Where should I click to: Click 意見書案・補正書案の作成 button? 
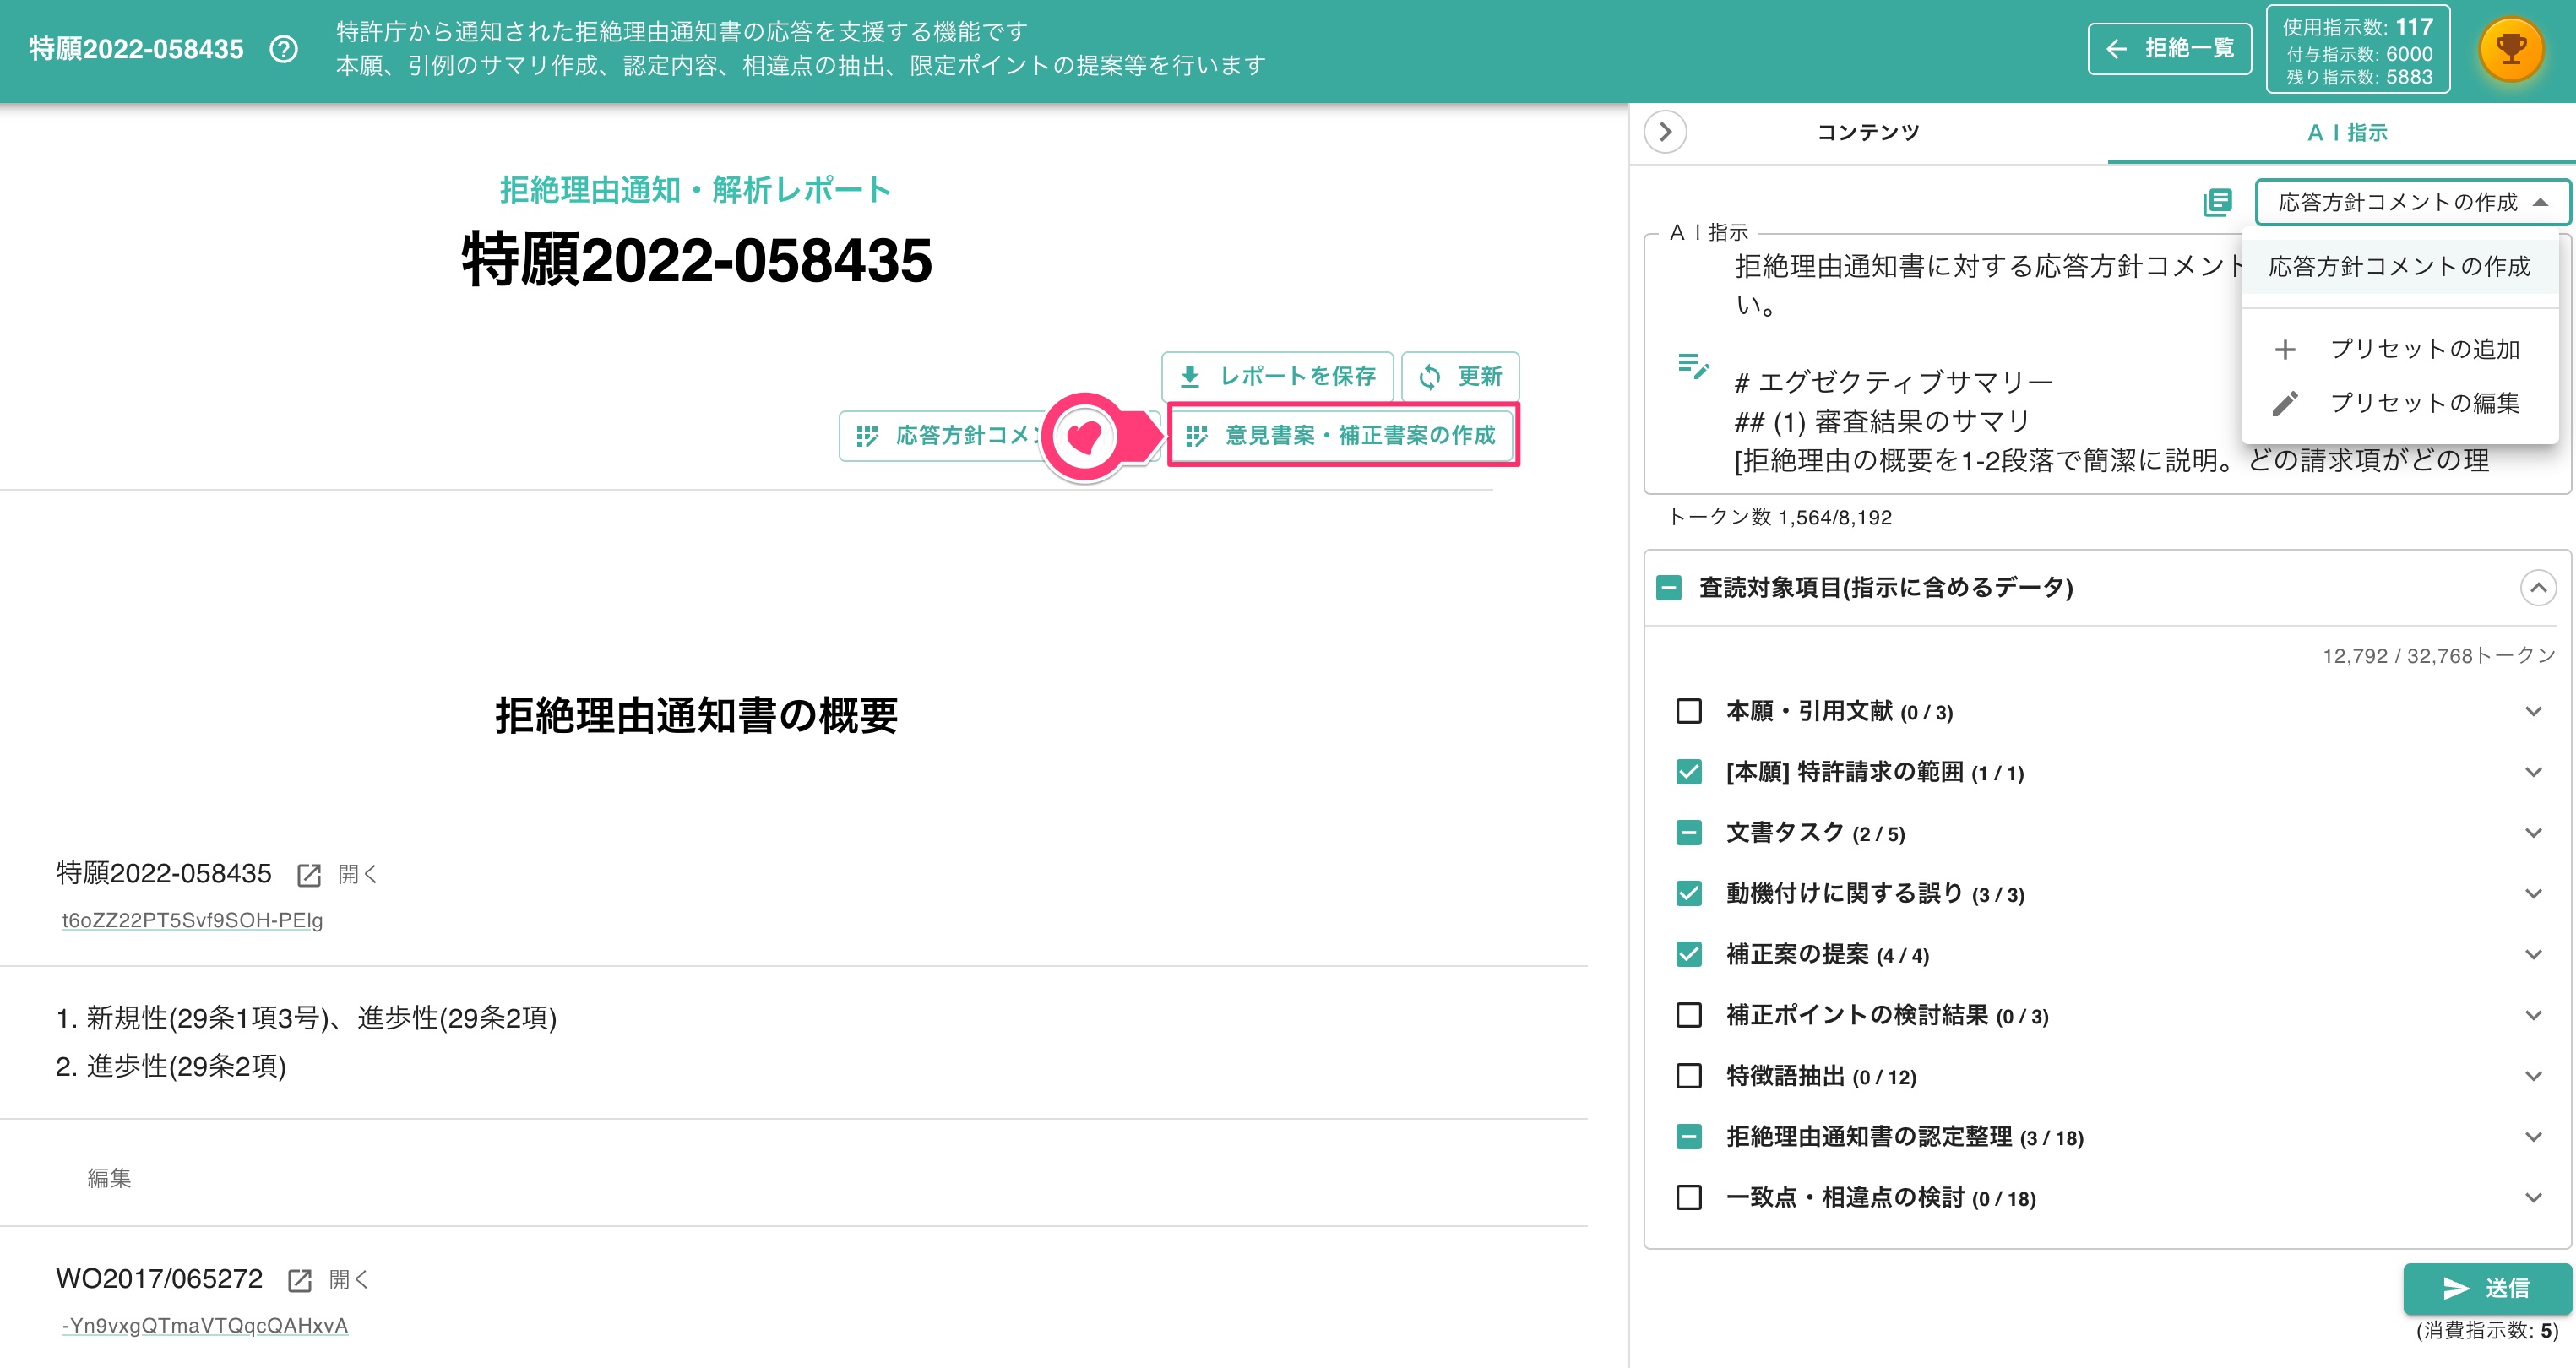(x=1341, y=436)
